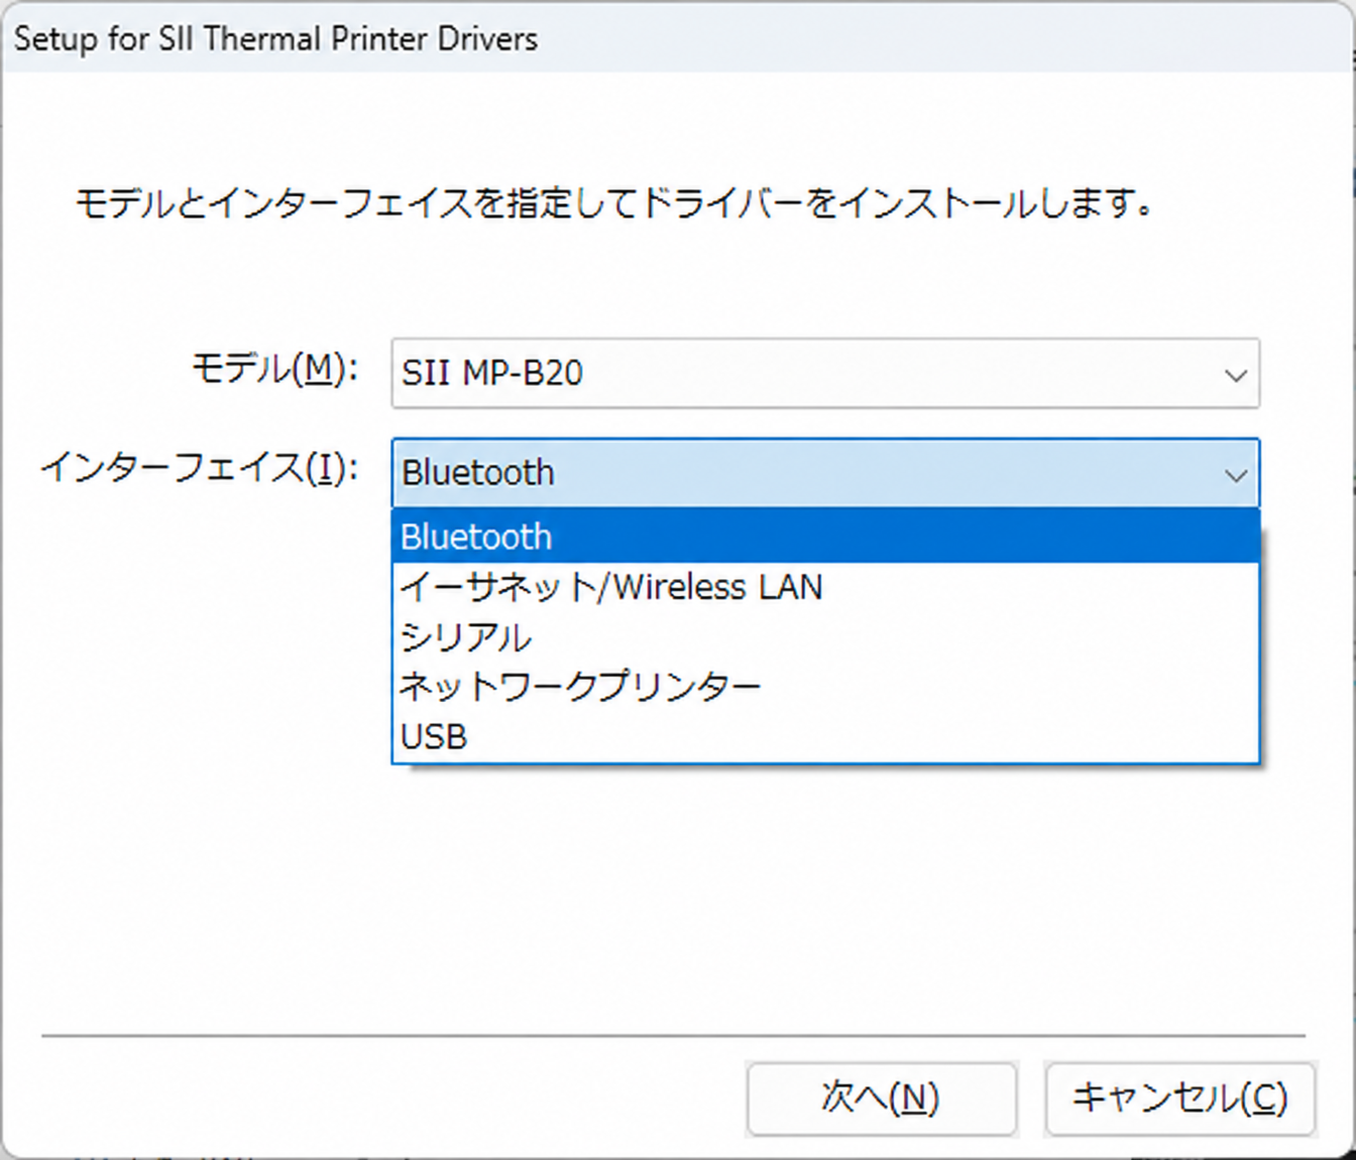This screenshot has height=1160, width=1356.
Task: Open the モデル dropdown showing SII MP-B20
Action: [x=825, y=373]
